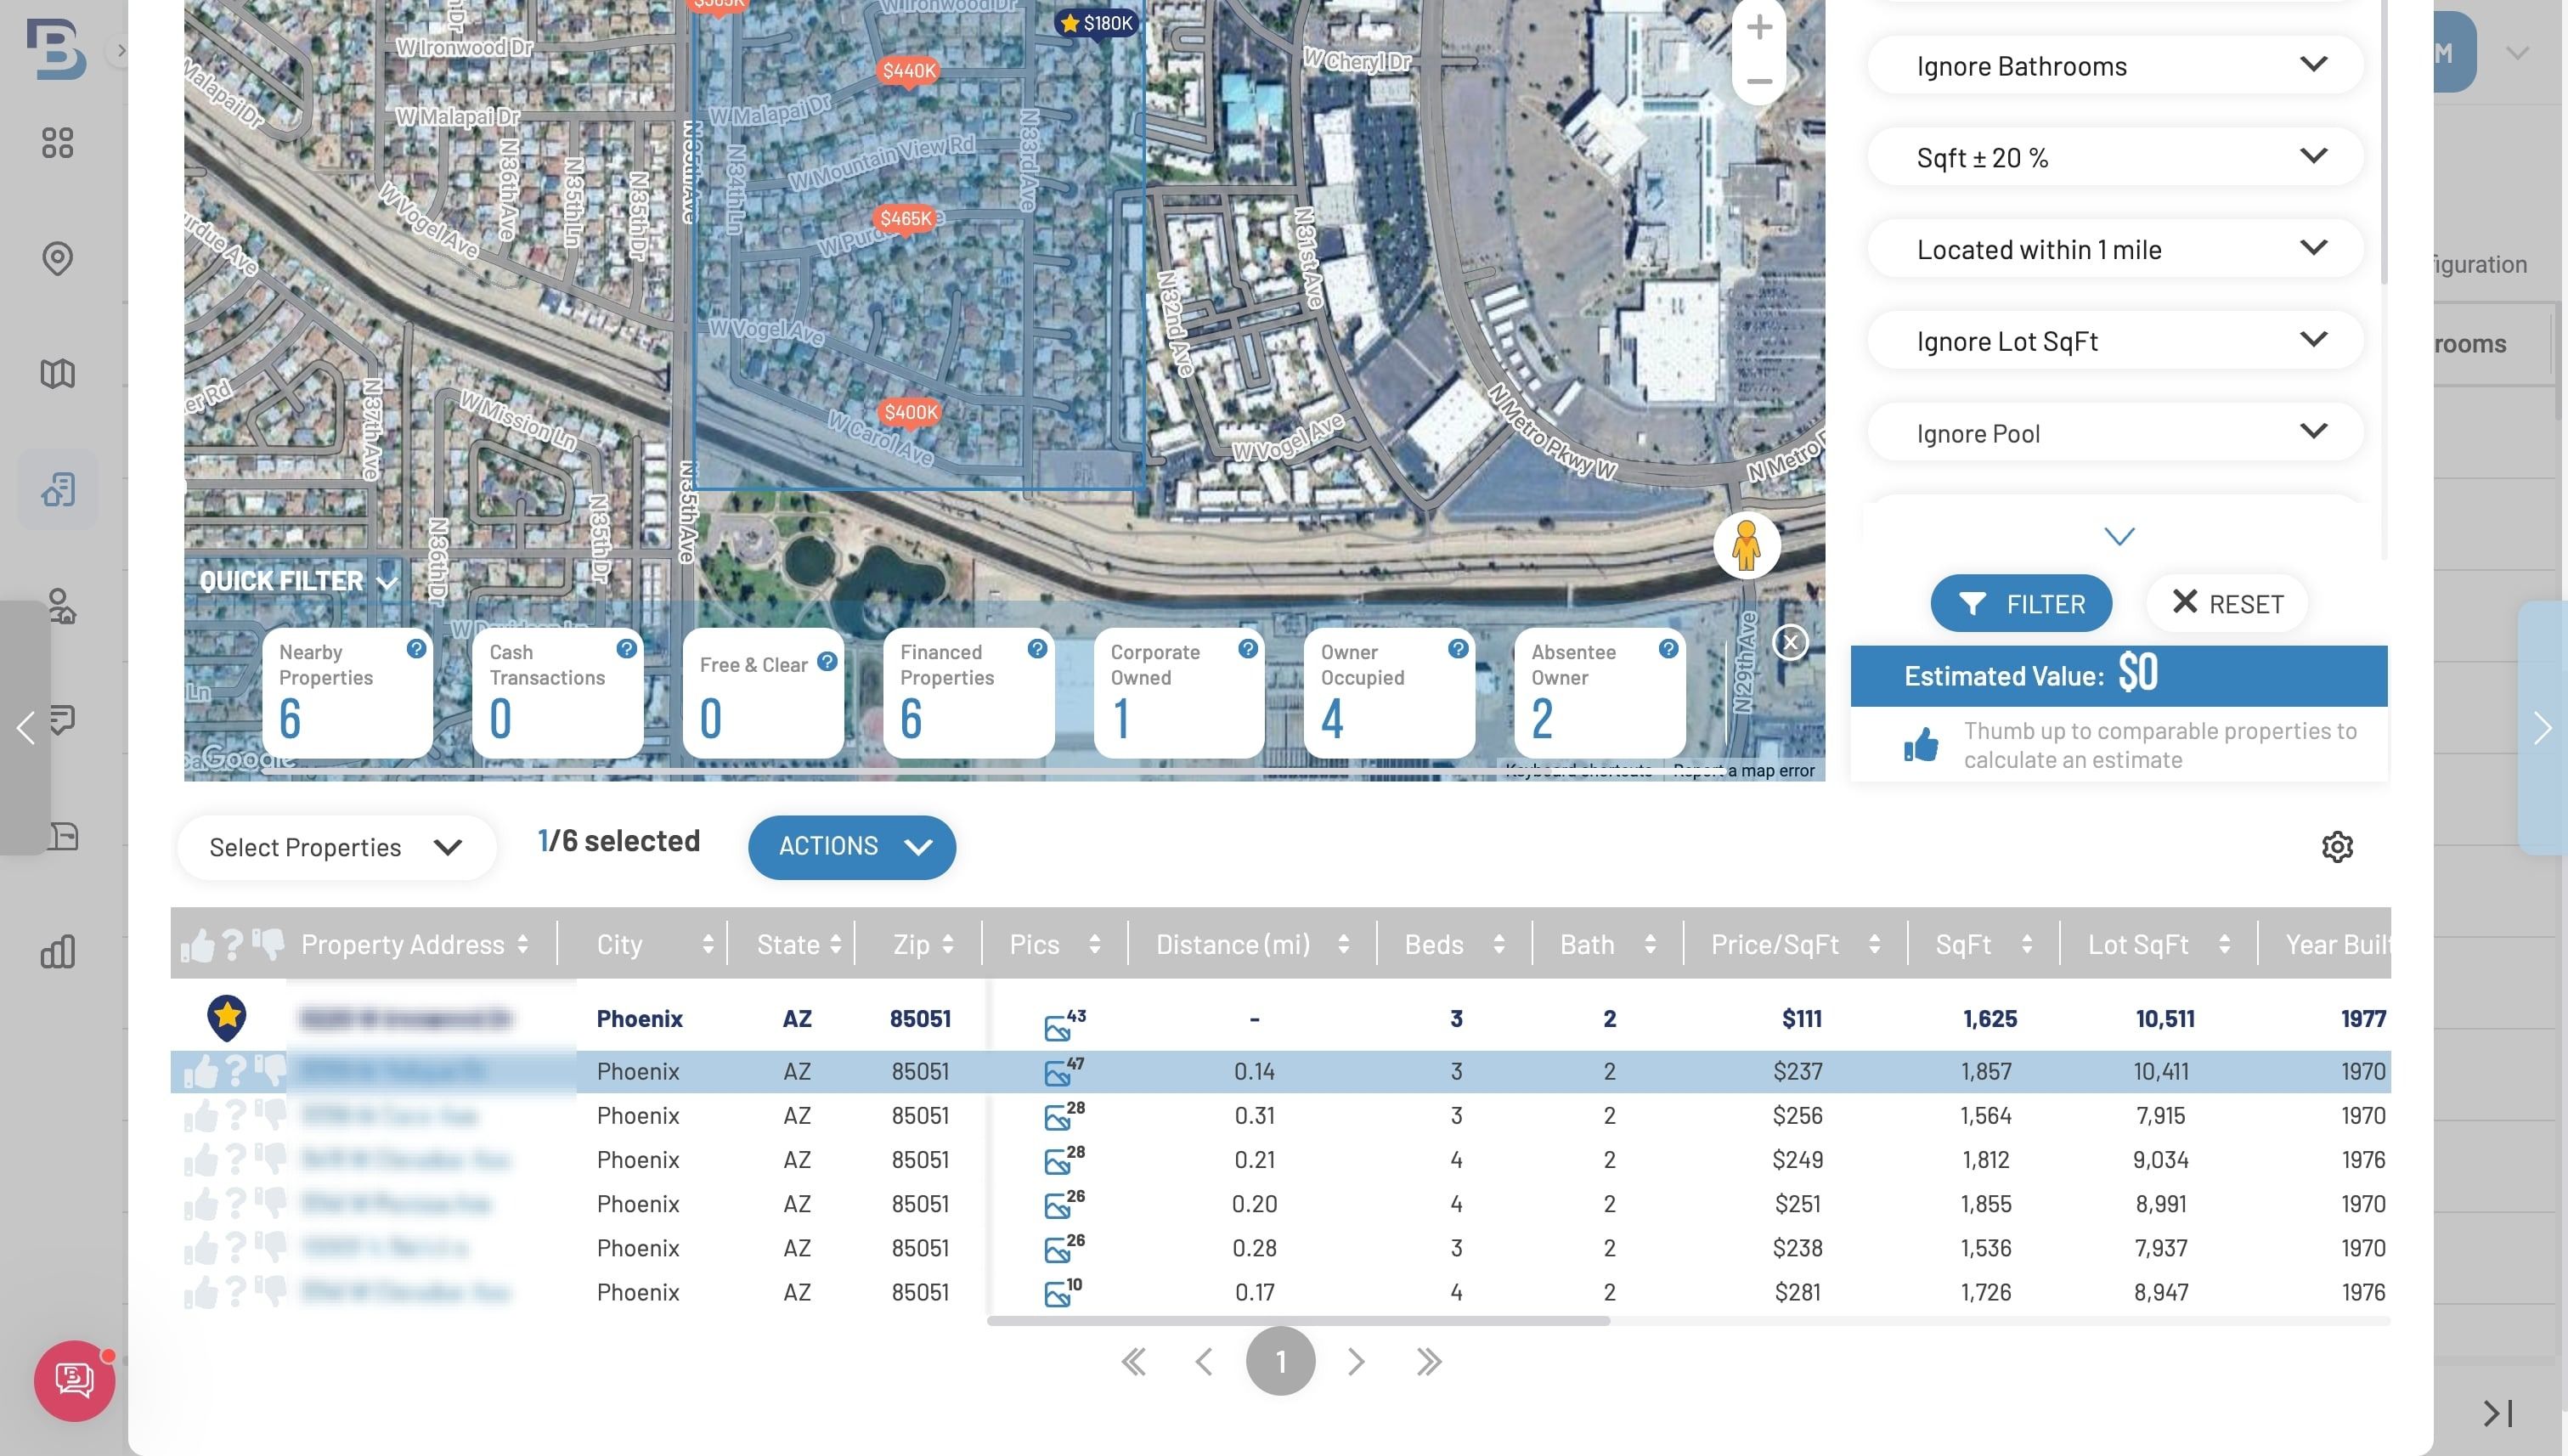Open photos for the 0.14 mile property
Viewport: 2568px width, 1456px height.
(1063, 1071)
